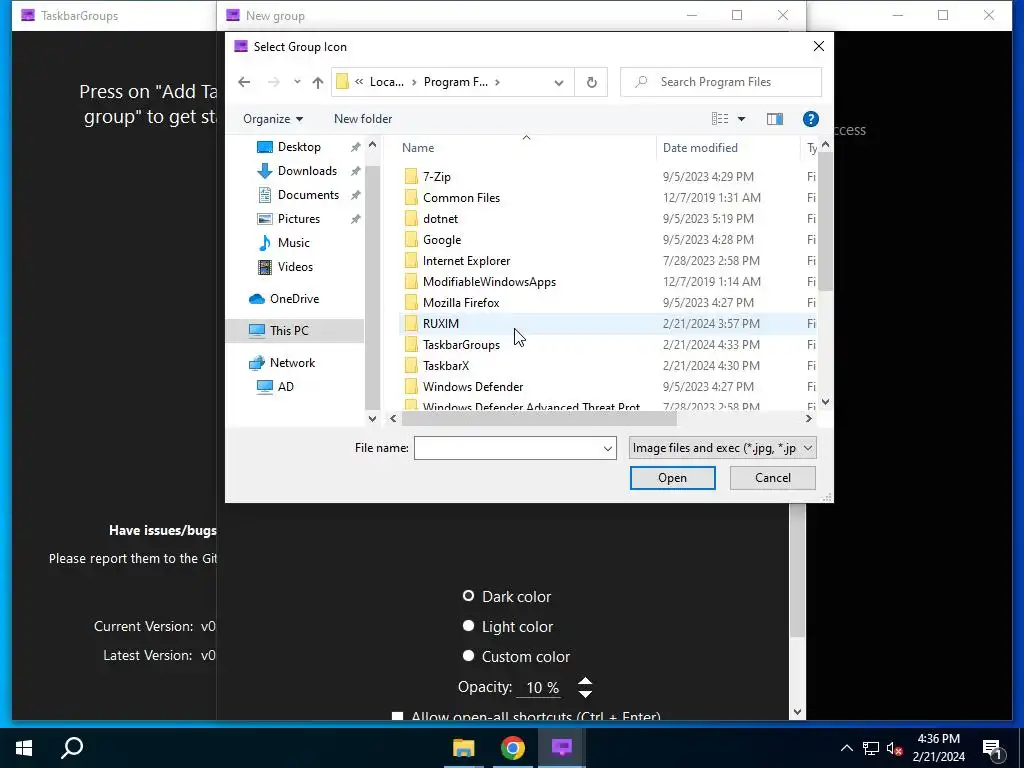
Task: Open the Windows Start menu
Action: pos(24,748)
